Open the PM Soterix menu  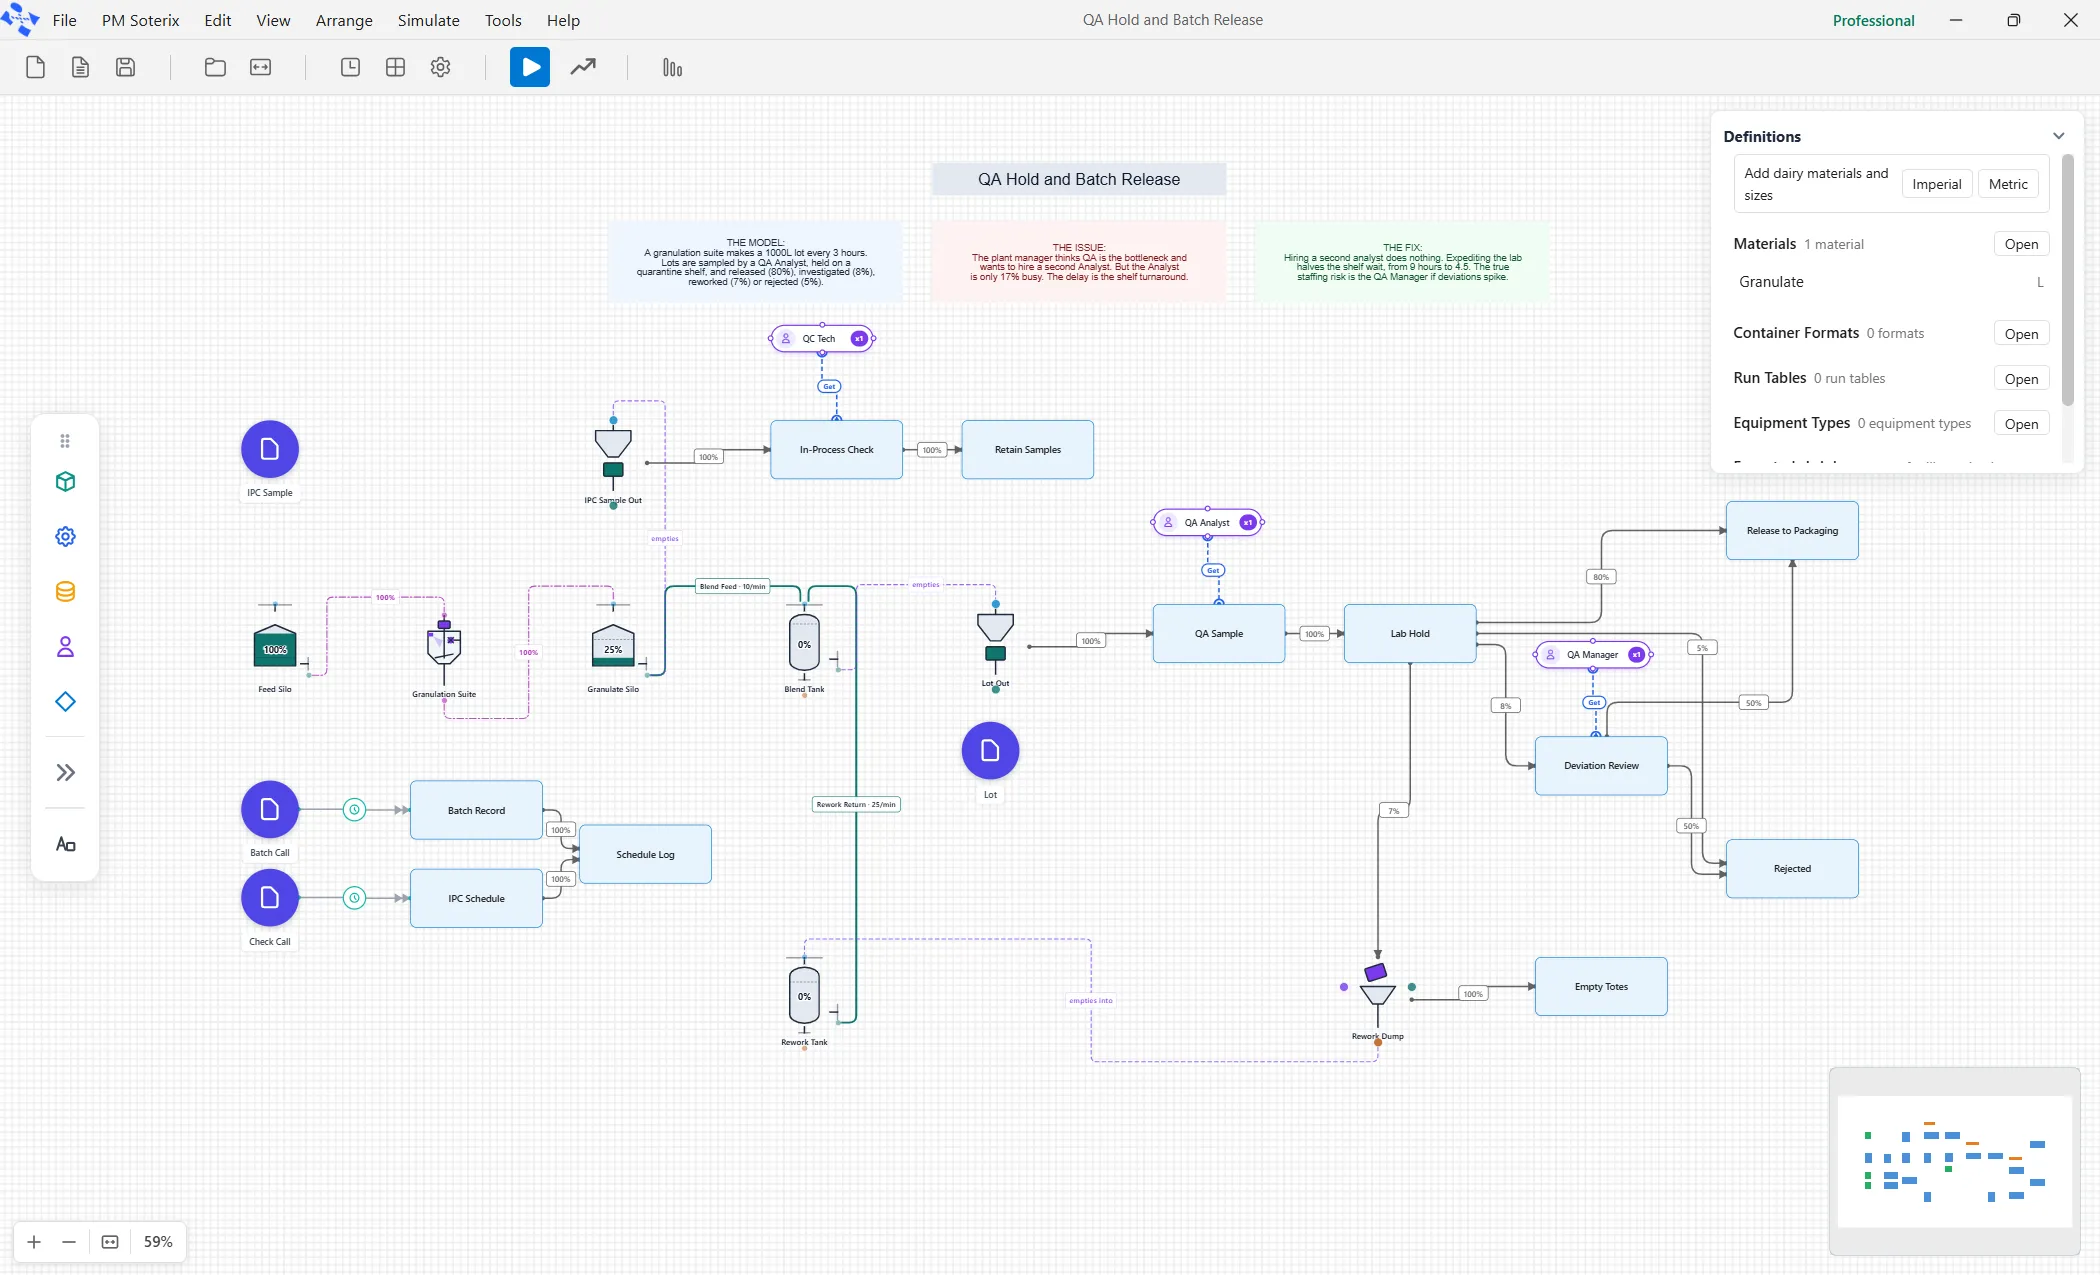click(140, 20)
